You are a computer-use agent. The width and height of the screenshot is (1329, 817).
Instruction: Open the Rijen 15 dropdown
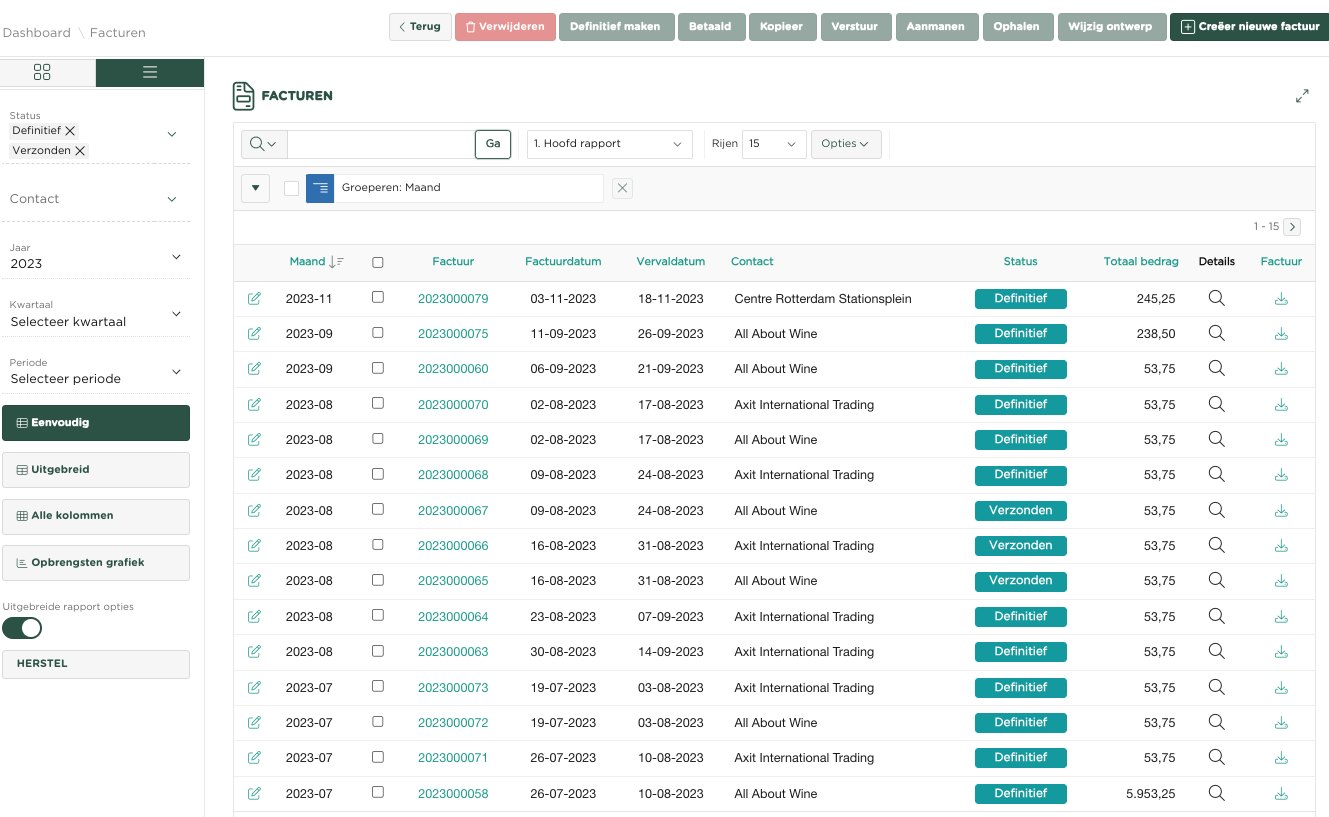pos(774,144)
